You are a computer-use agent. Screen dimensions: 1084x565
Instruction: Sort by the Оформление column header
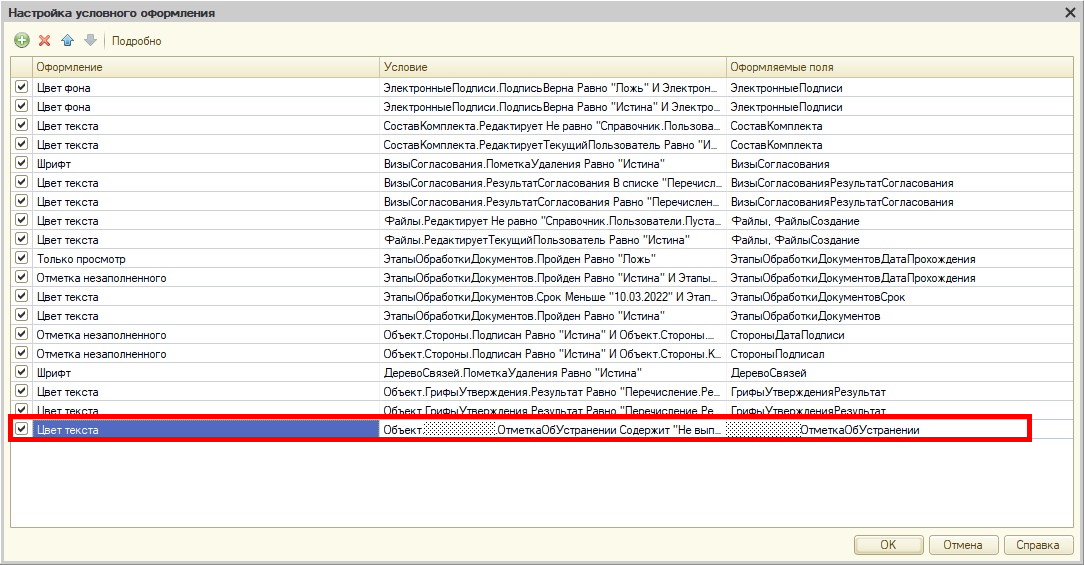coord(205,67)
